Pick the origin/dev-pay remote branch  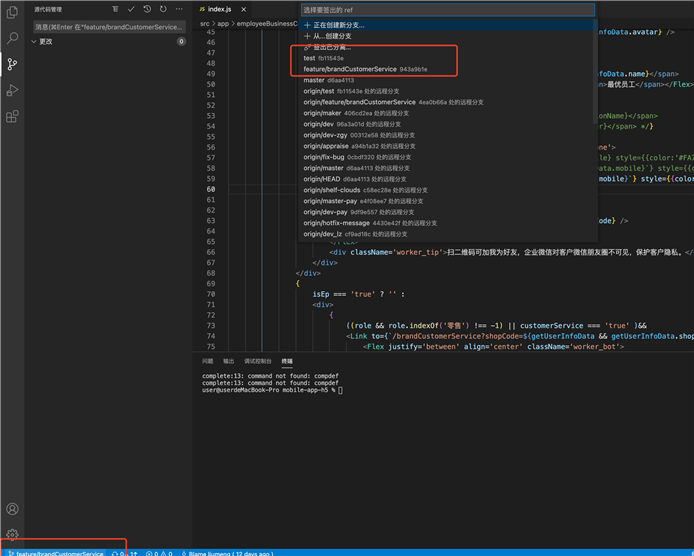pos(446,212)
